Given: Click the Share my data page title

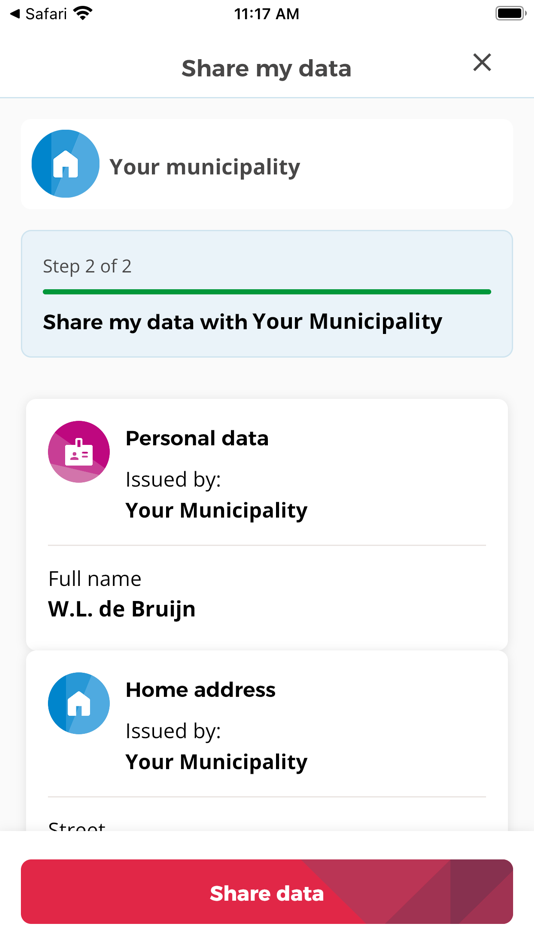Looking at the screenshot, I should tap(267, 68).
